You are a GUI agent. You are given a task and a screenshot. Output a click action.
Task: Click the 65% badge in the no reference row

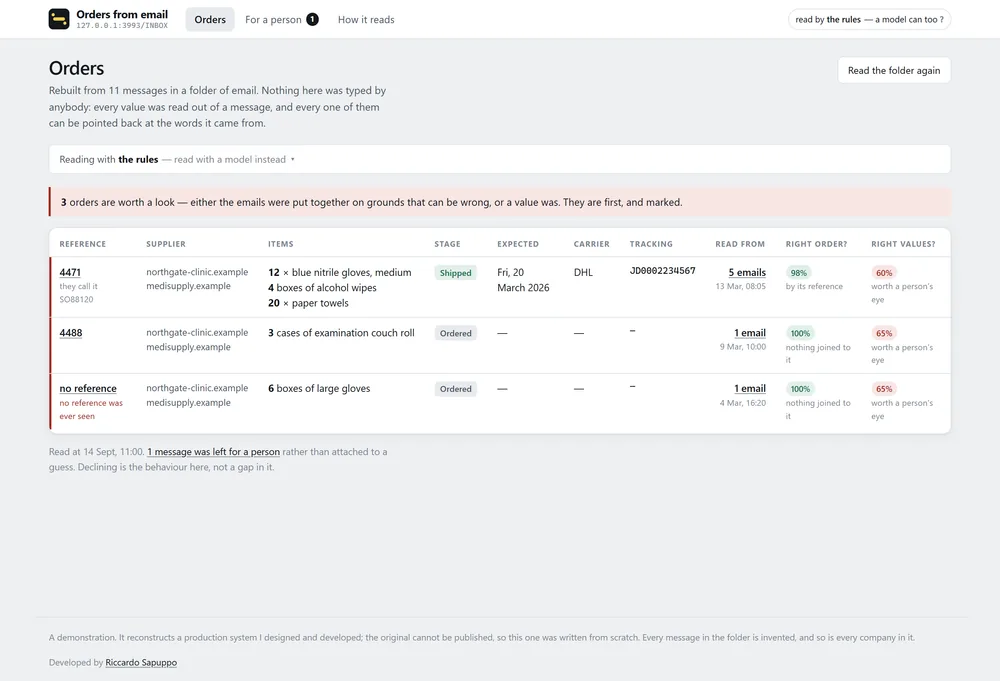click(884, 389)
